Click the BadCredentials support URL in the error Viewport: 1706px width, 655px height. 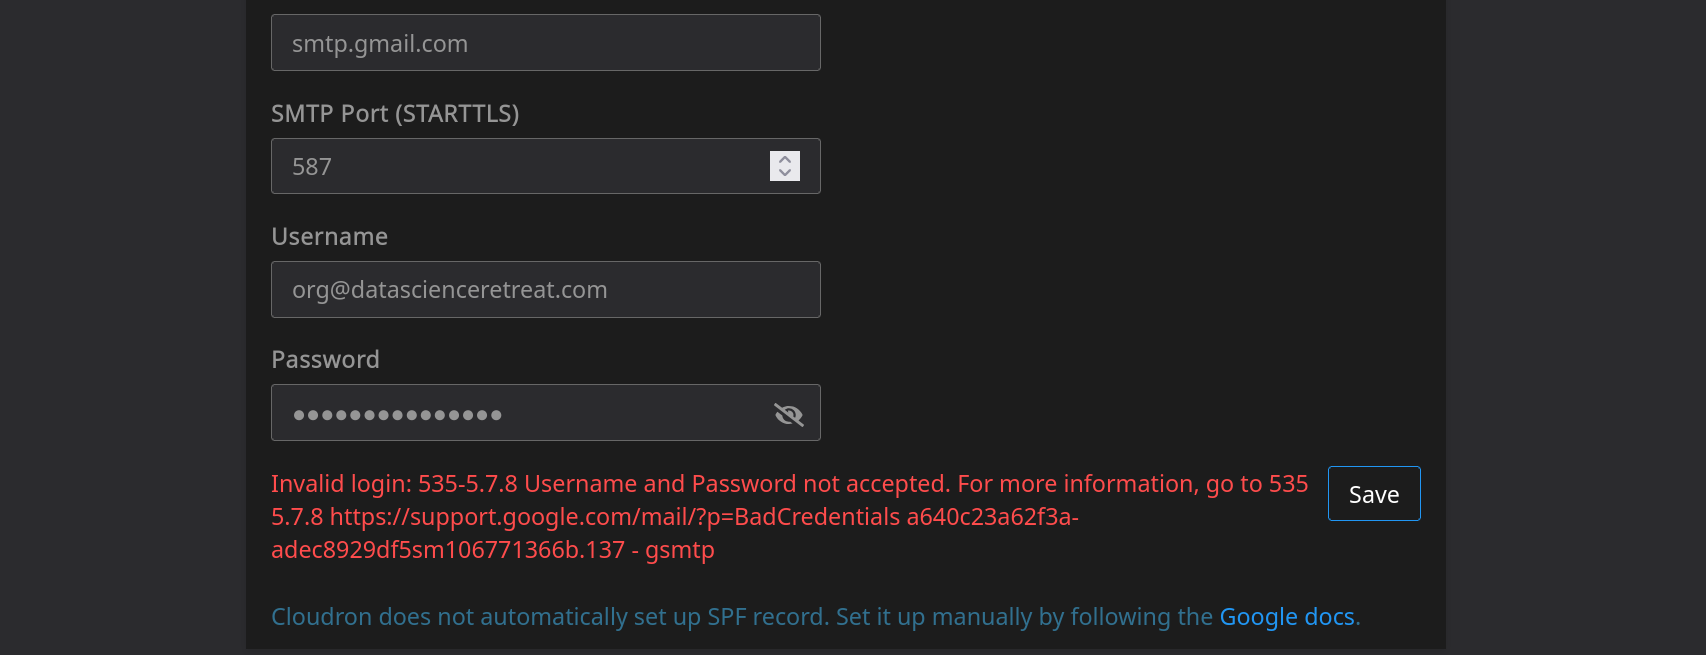pos(614,517)
